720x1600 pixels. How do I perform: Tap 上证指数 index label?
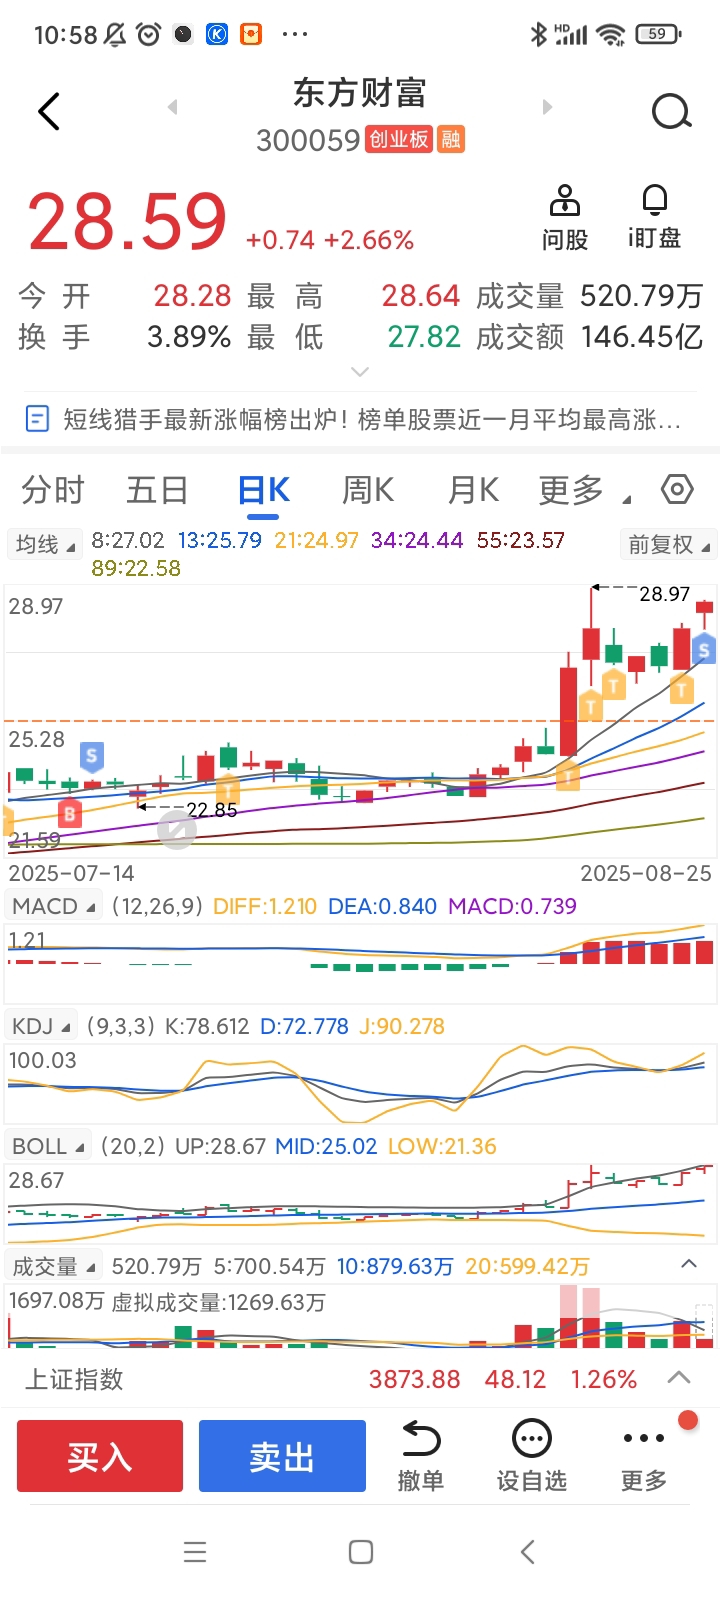coord(74,1379)
